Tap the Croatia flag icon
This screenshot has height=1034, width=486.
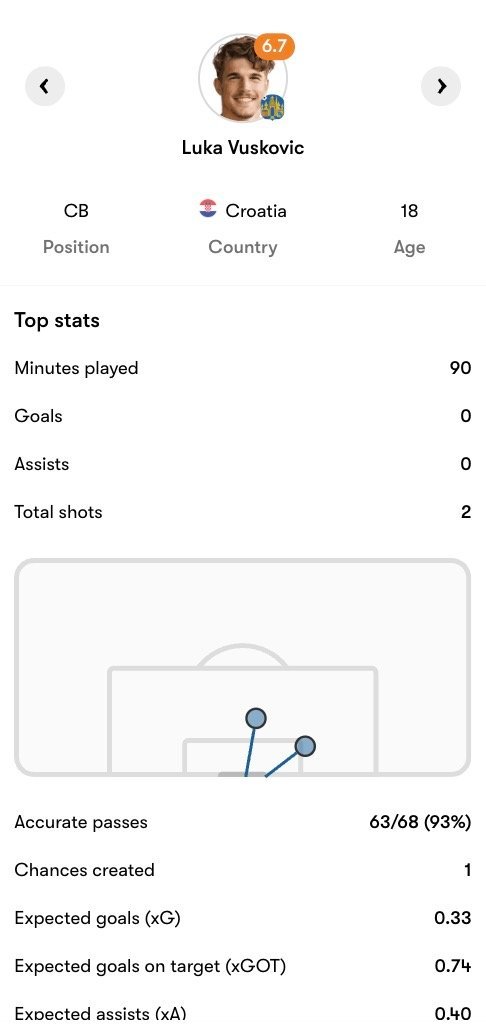pos(208,209)
